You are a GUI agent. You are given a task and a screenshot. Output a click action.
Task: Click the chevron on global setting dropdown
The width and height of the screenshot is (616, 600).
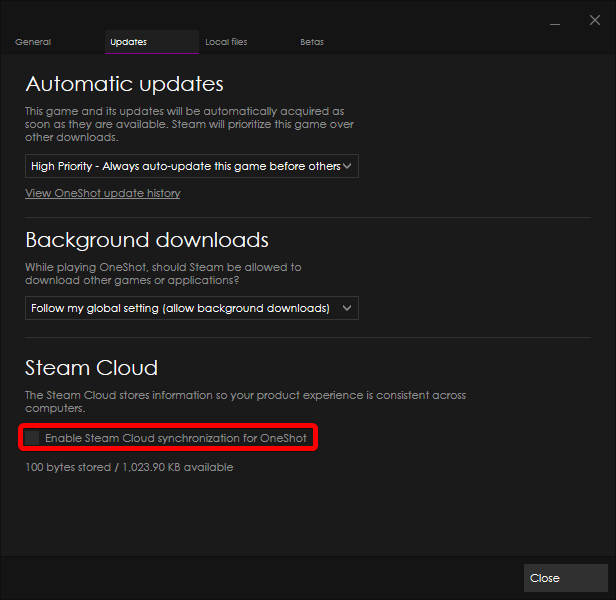[x=347, y=308]
